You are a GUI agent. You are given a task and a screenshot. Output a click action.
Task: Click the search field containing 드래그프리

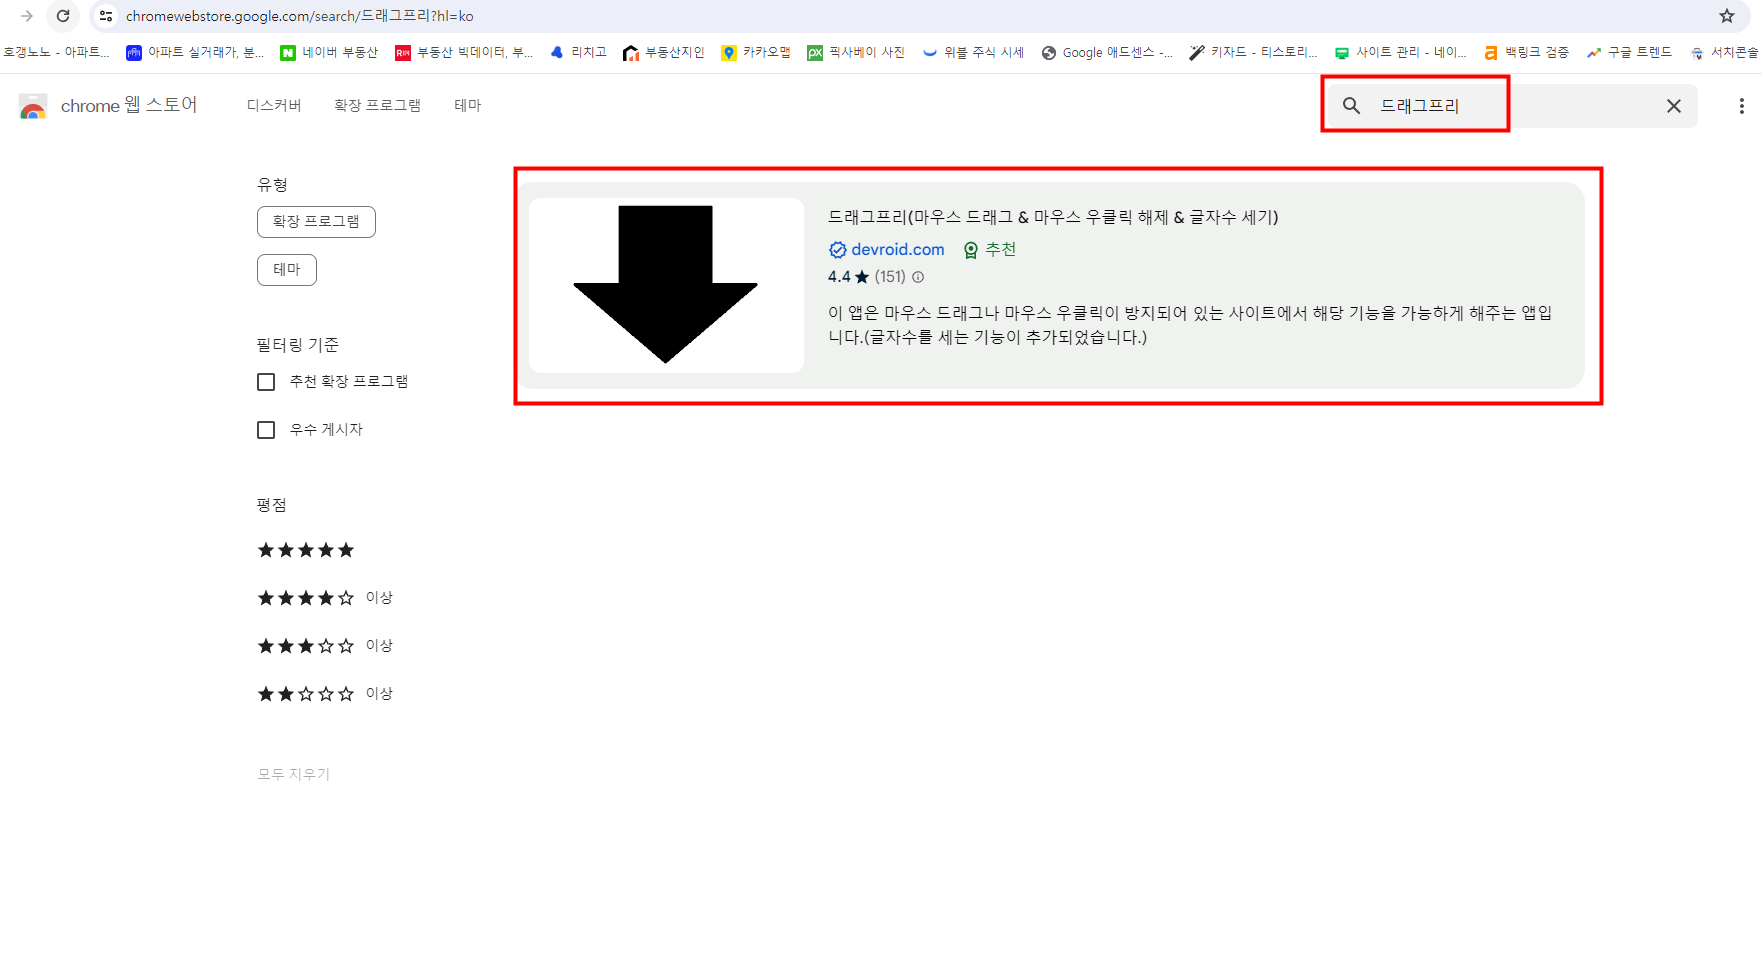point(1510,105)
